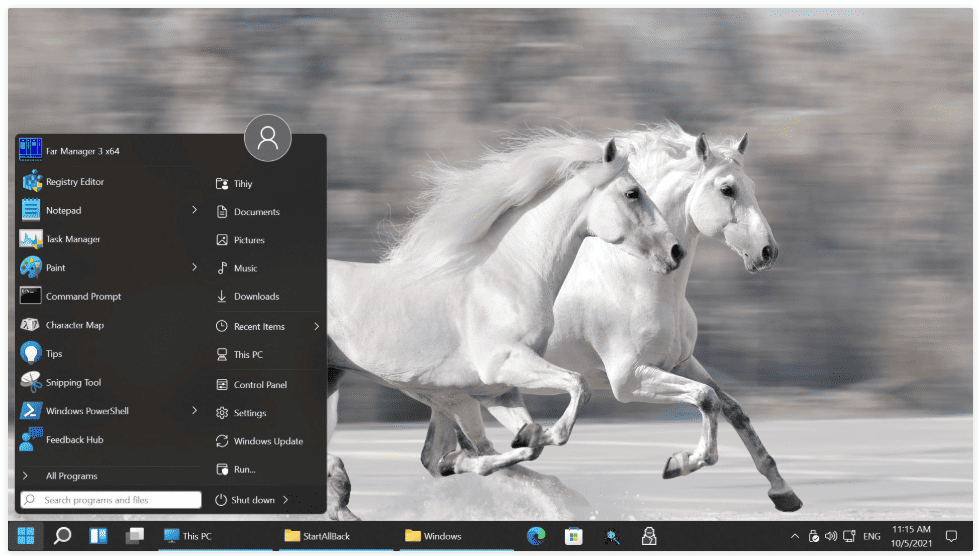Open Tips app icon
The width and height of the screenshot is (979, 556).
30,353
